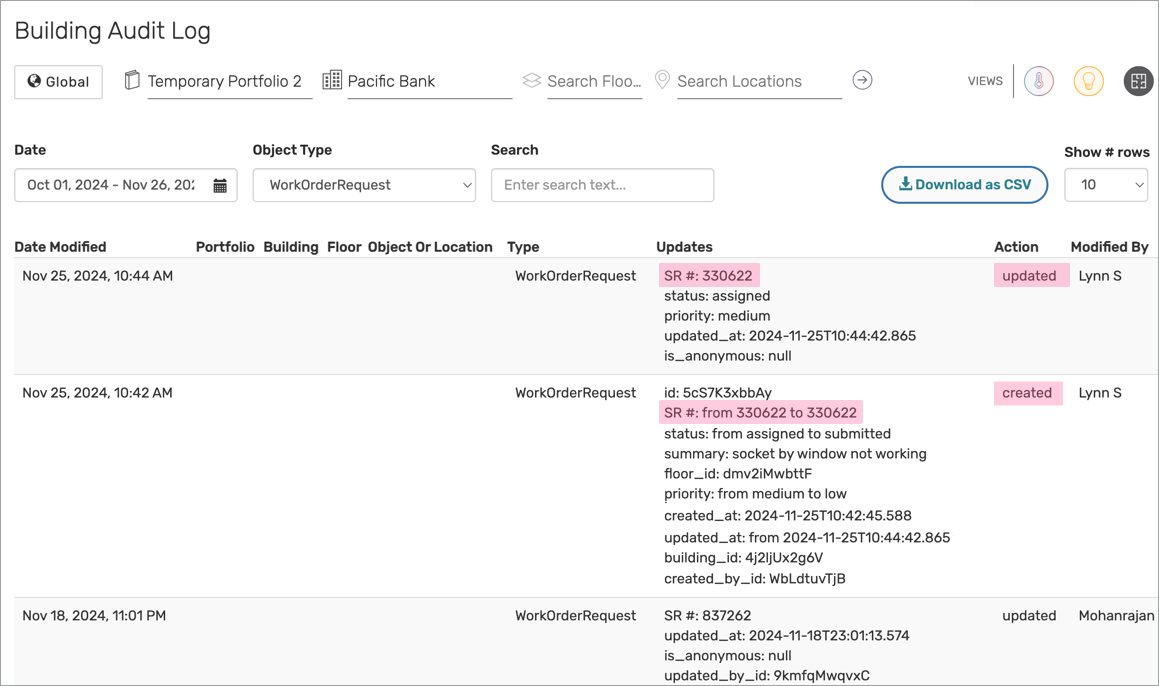The width and height of the screenshot is (1159, 686).
Task: Click the floor layers icon
Action: (x=531, y=80)
